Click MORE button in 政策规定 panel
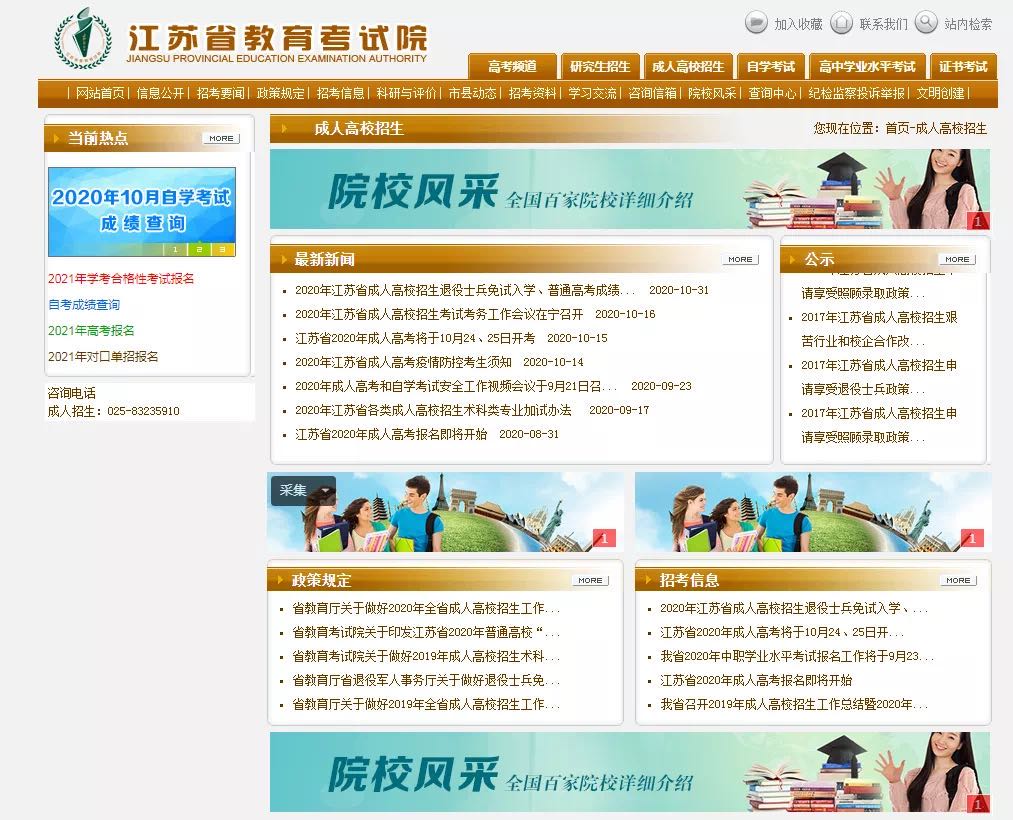The height and width of the screenshot is (820, 1013). point(590,580)
